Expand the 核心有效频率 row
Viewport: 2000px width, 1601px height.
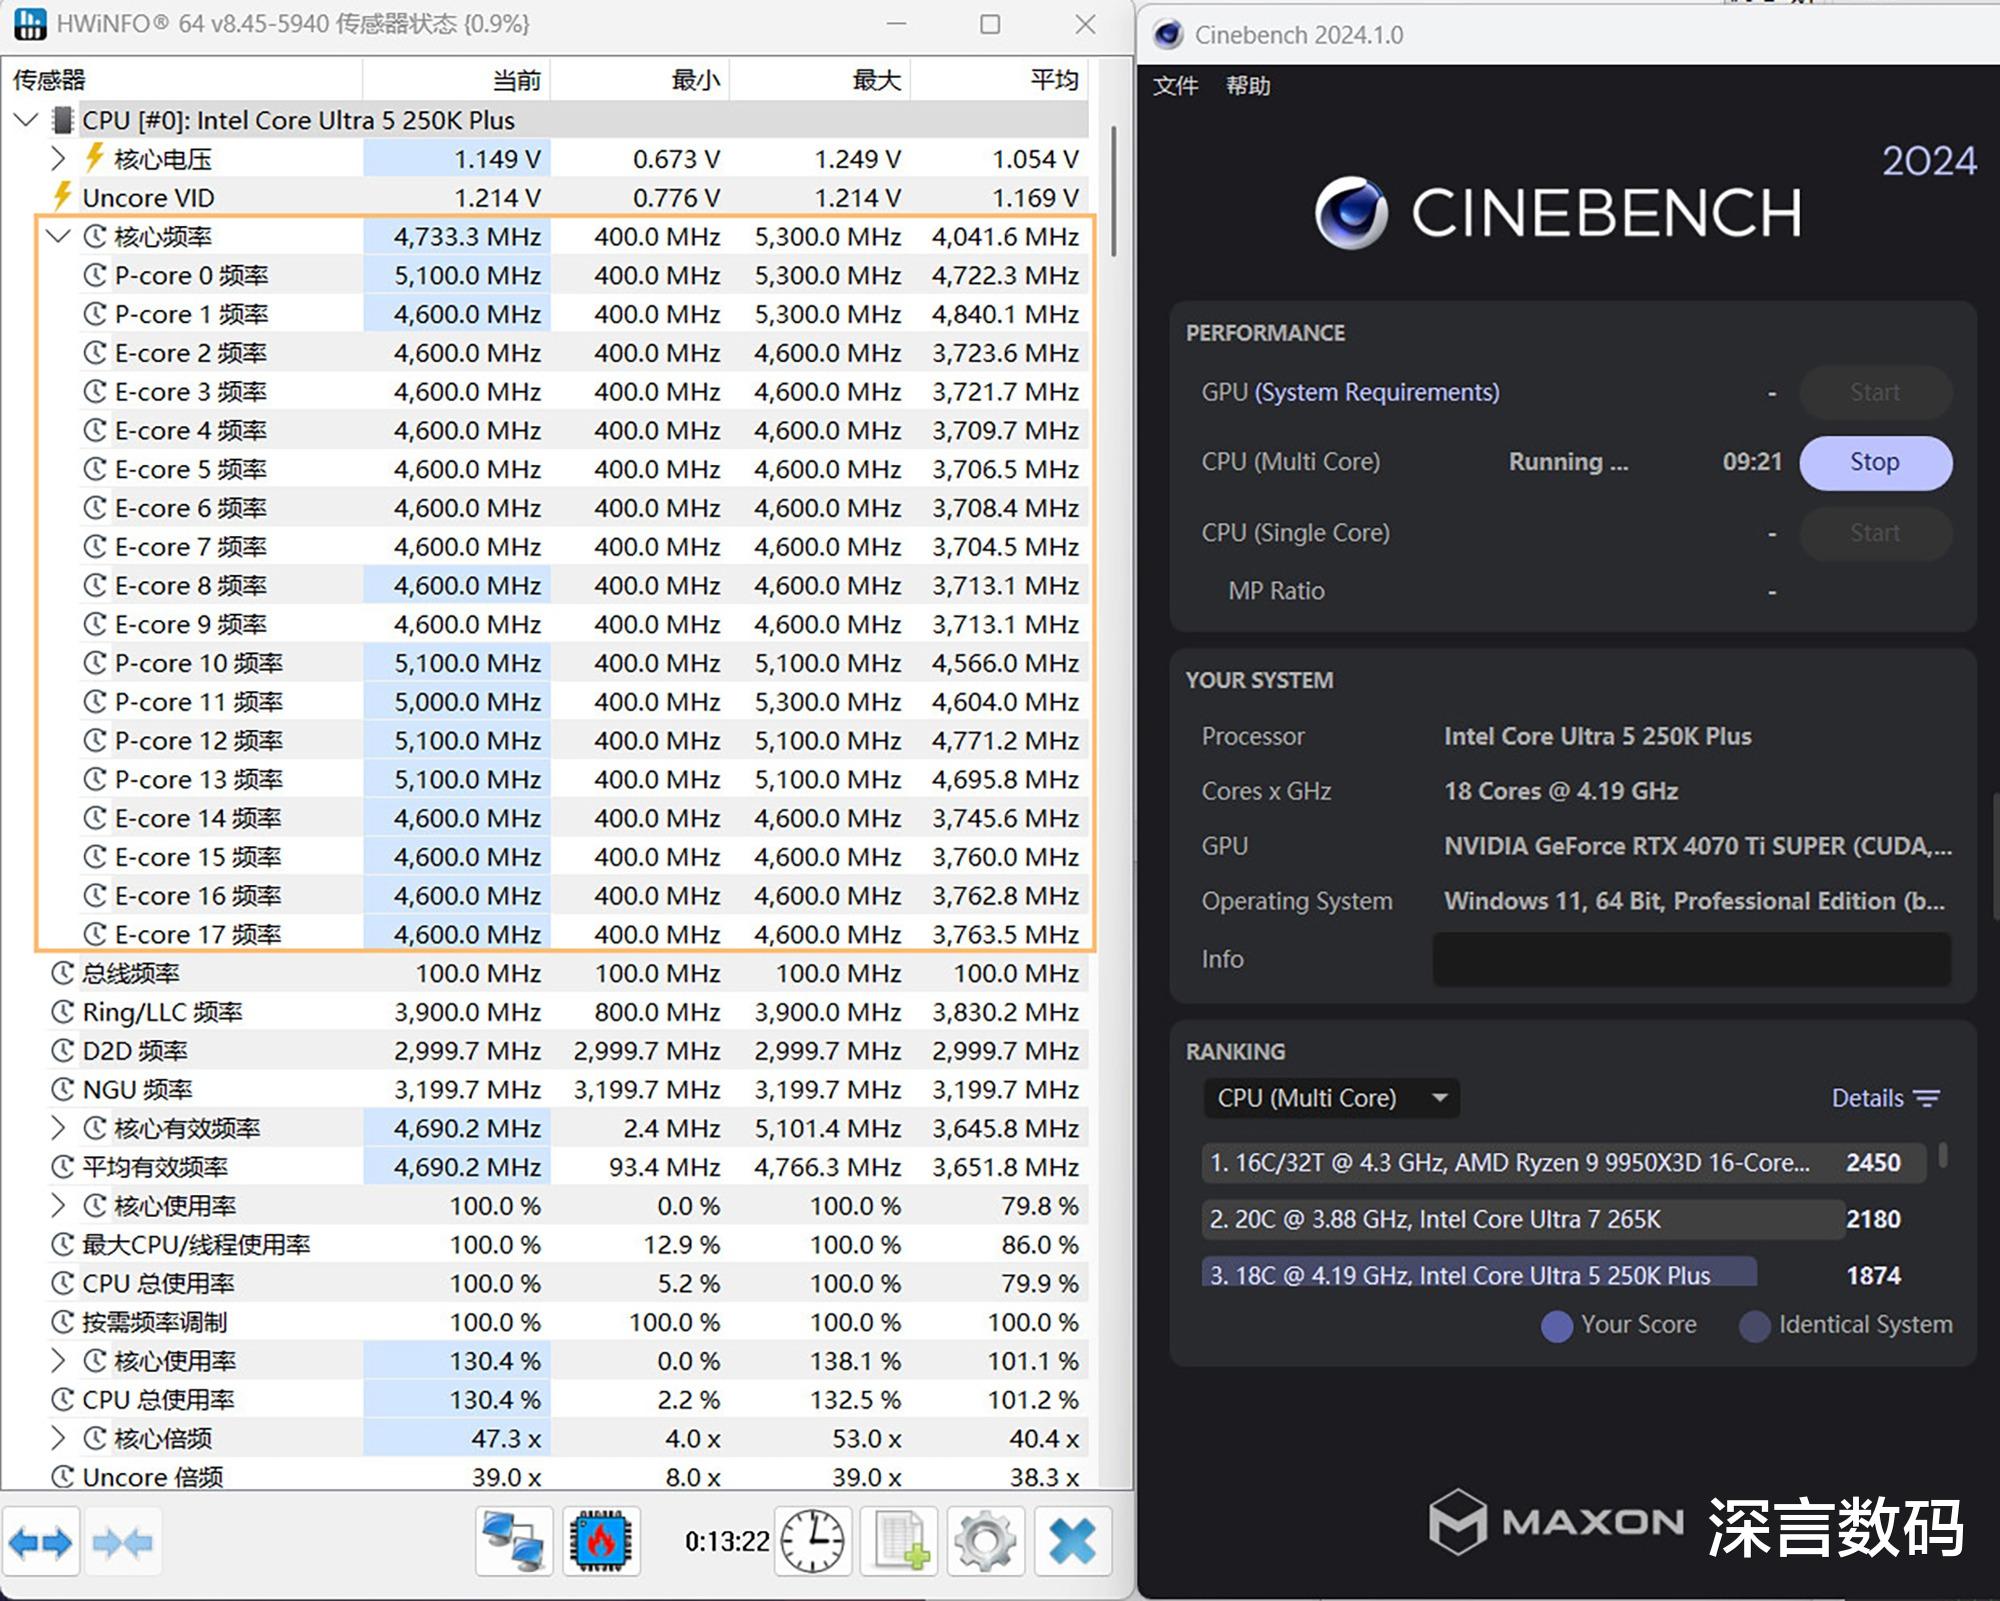(58, 1128)
